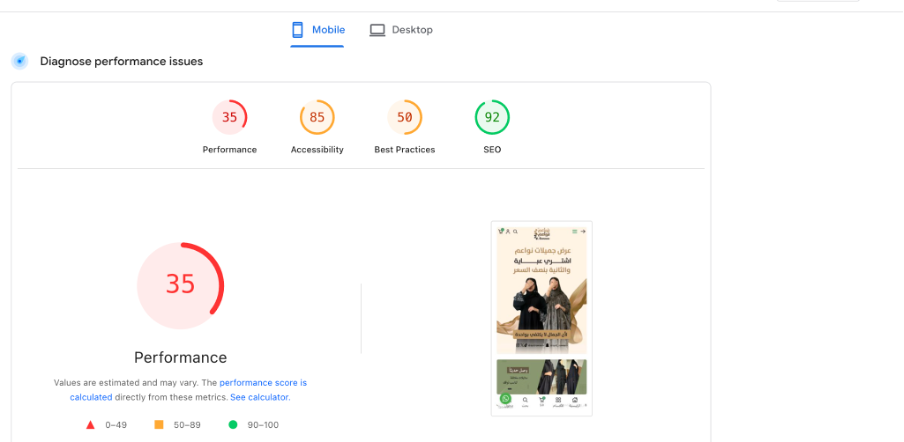The image size is (904, 442).
Task: Click the orange square 50–89 legend marker
Action: click(158, 425)
